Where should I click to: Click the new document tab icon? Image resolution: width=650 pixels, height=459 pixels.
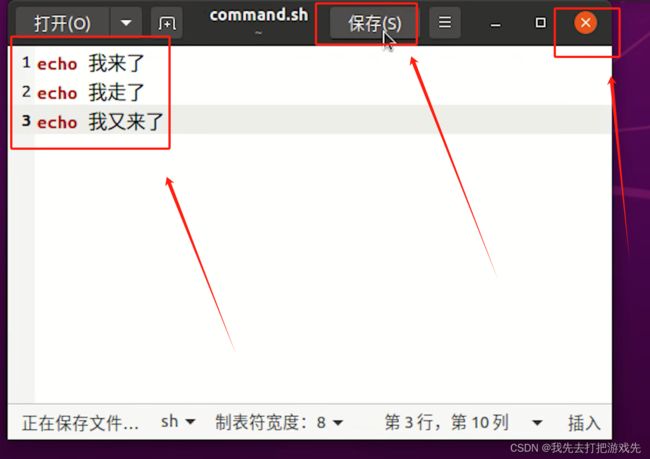point(167,23)
